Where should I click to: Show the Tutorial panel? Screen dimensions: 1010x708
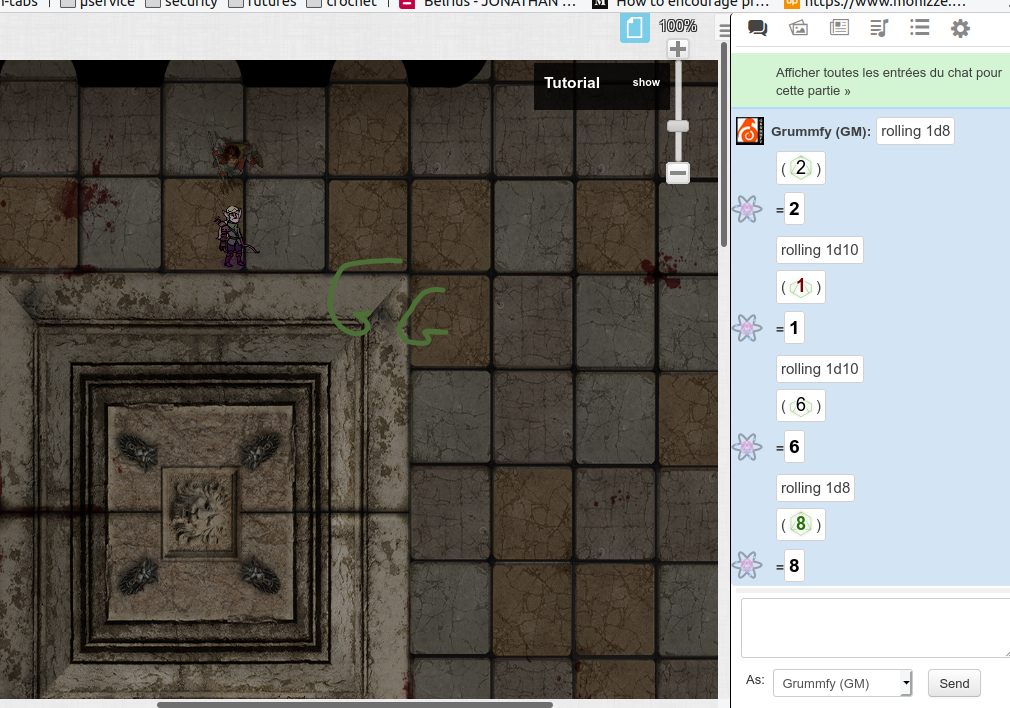646,82
